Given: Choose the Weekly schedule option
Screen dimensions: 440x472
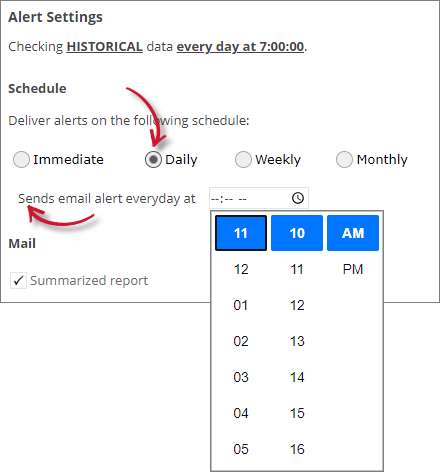Looking at the screenshot, I should 243,159.
